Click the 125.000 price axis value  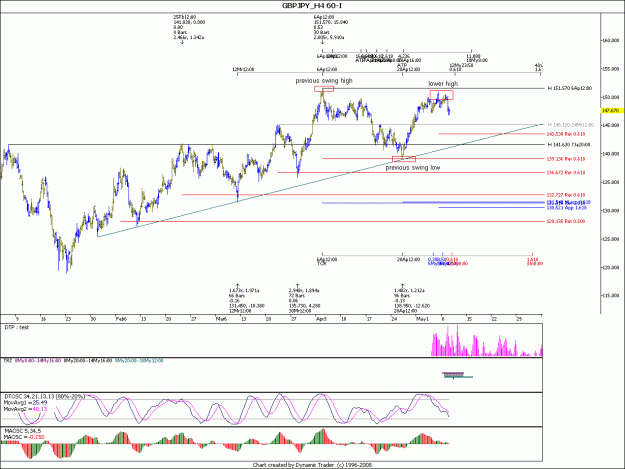point(611,239)
